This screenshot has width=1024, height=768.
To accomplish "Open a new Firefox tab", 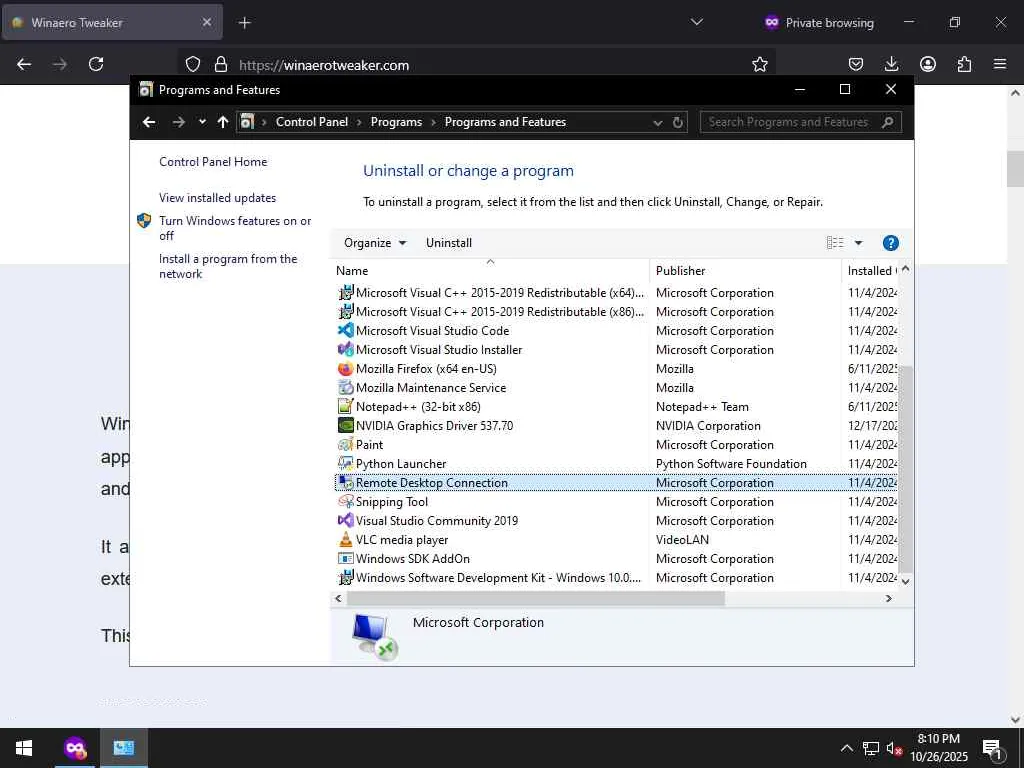I will (244, 23).
